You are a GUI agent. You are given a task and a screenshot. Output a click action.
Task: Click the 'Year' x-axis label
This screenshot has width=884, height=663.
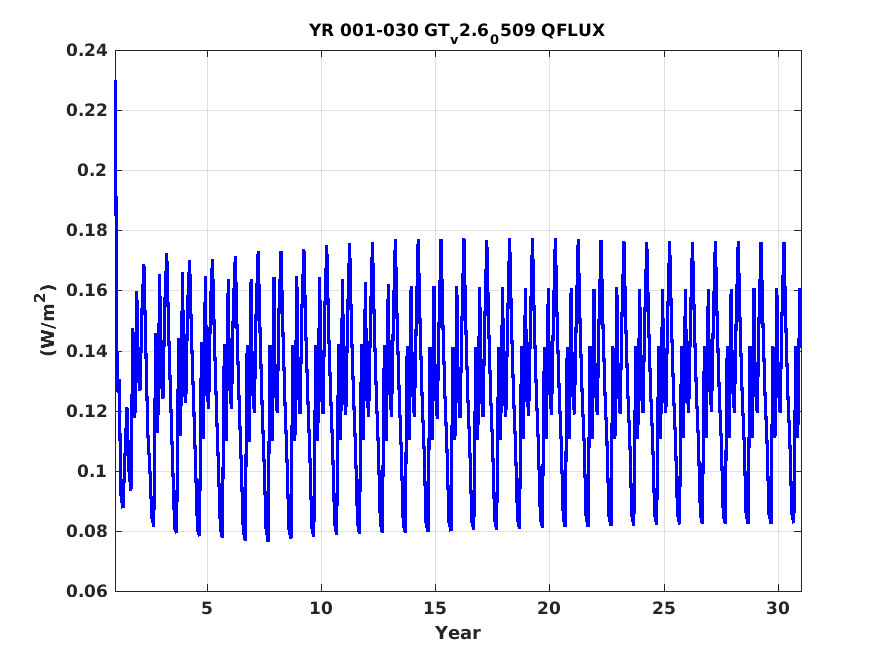point(457,633)
